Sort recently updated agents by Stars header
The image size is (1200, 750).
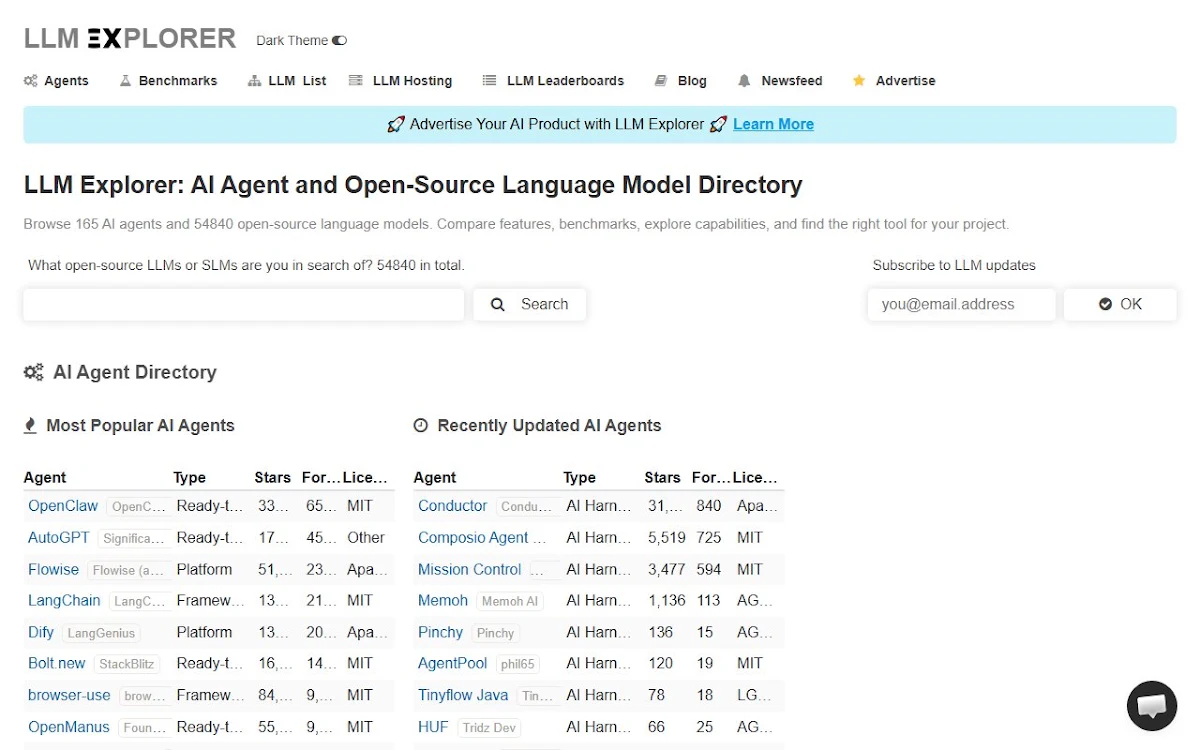pyautogui.click(x=662, y=478)
